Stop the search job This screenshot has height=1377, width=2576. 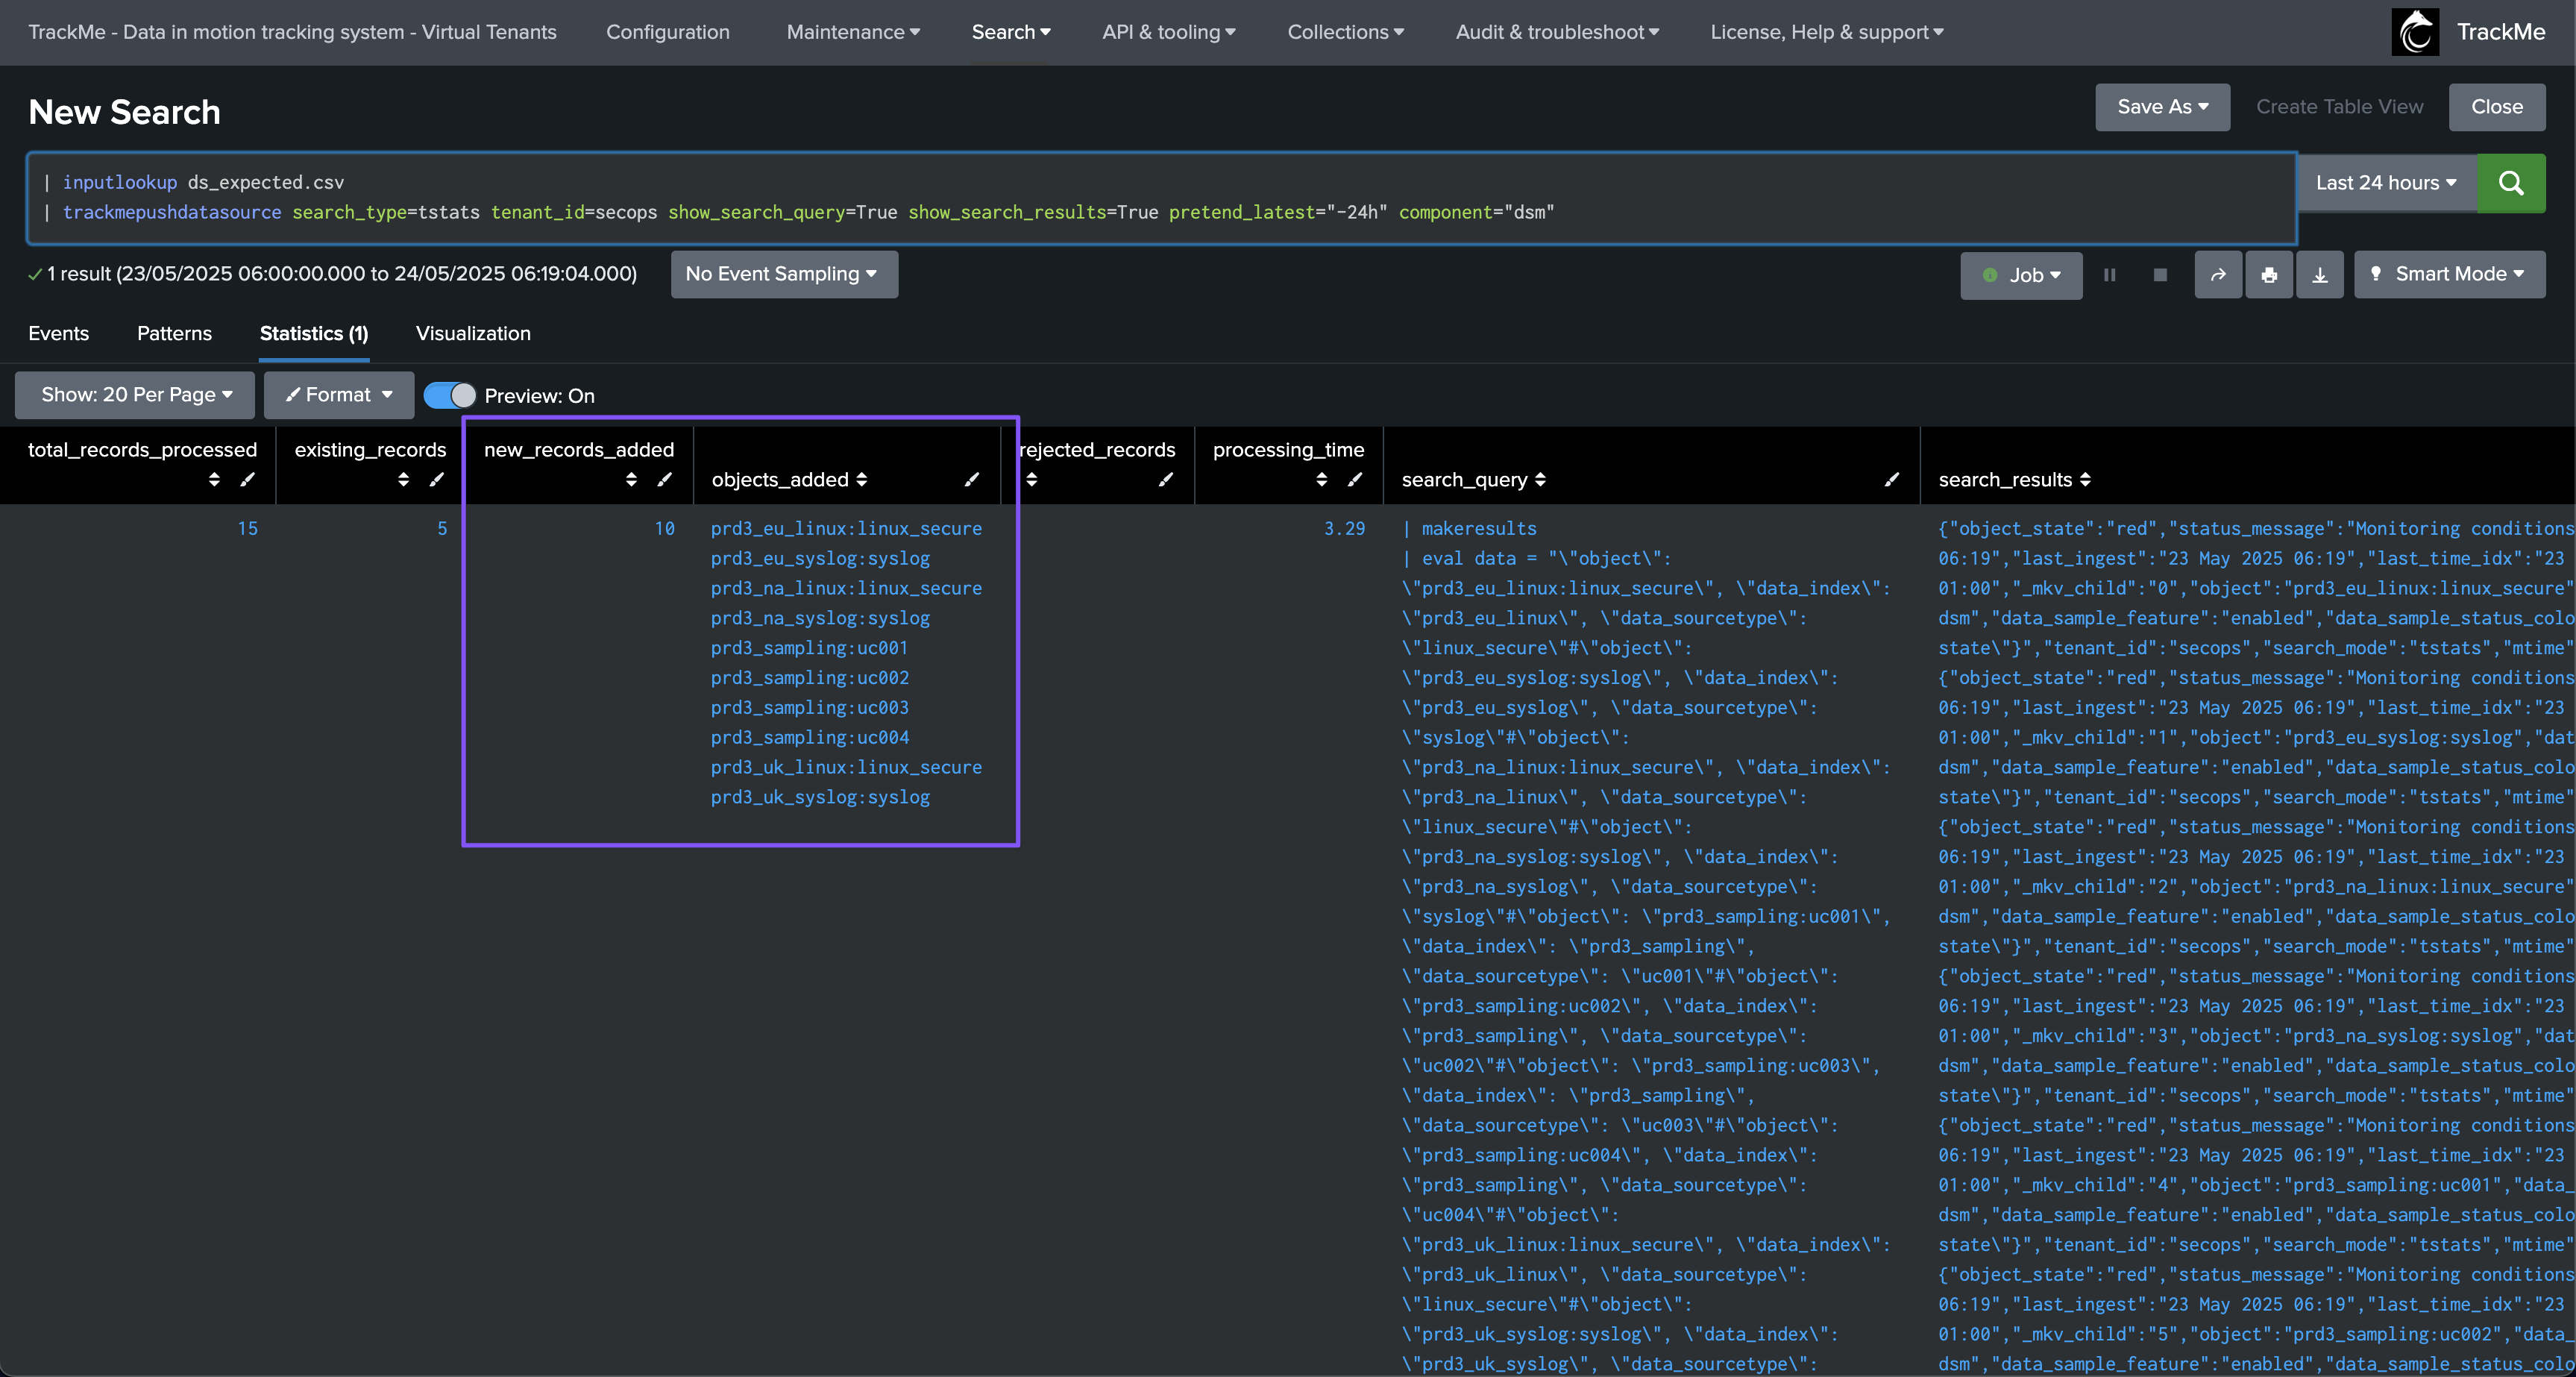click(x=2160, y=275)
